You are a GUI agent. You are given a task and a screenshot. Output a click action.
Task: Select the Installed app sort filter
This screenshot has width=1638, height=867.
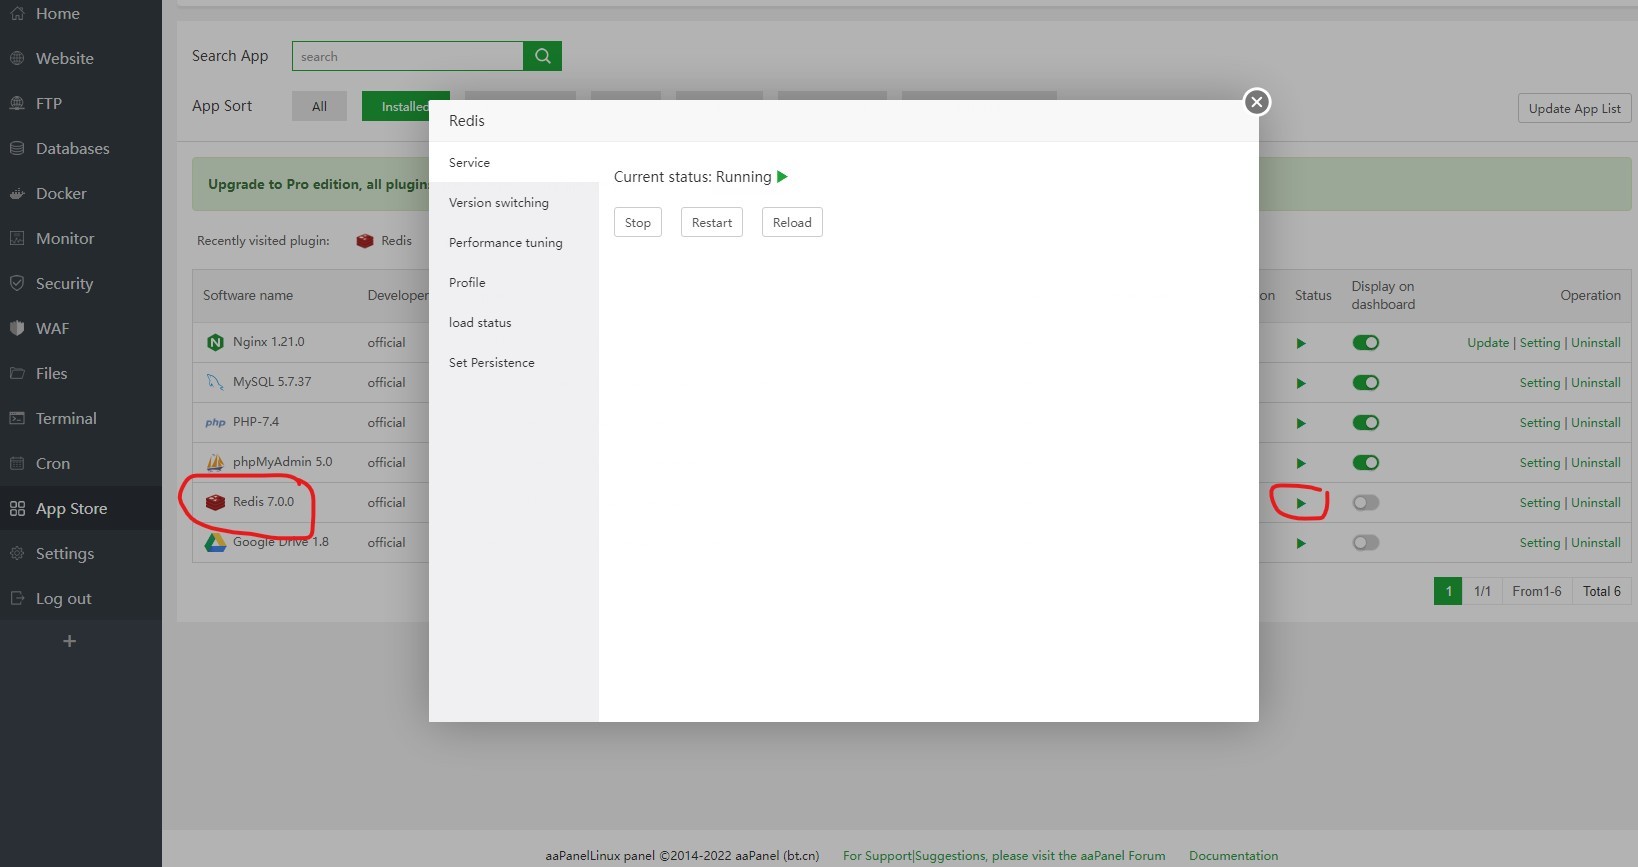pos(405,106)
